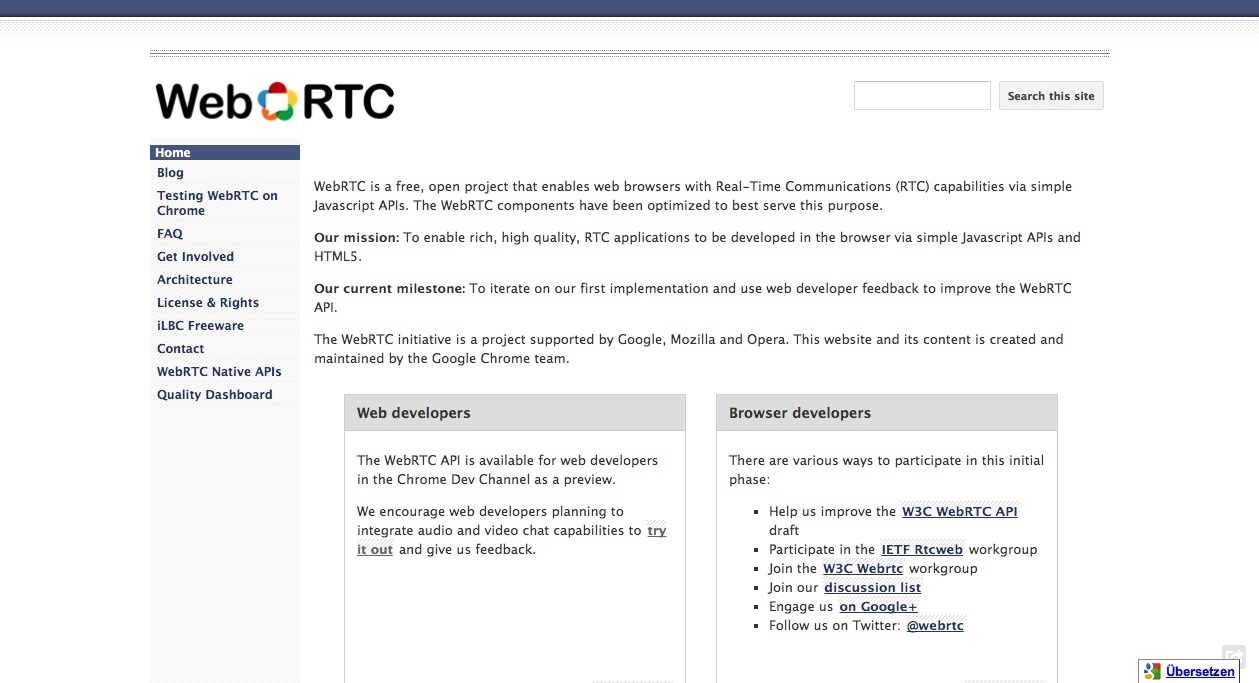Focus the site search input field

coord(922,96)
